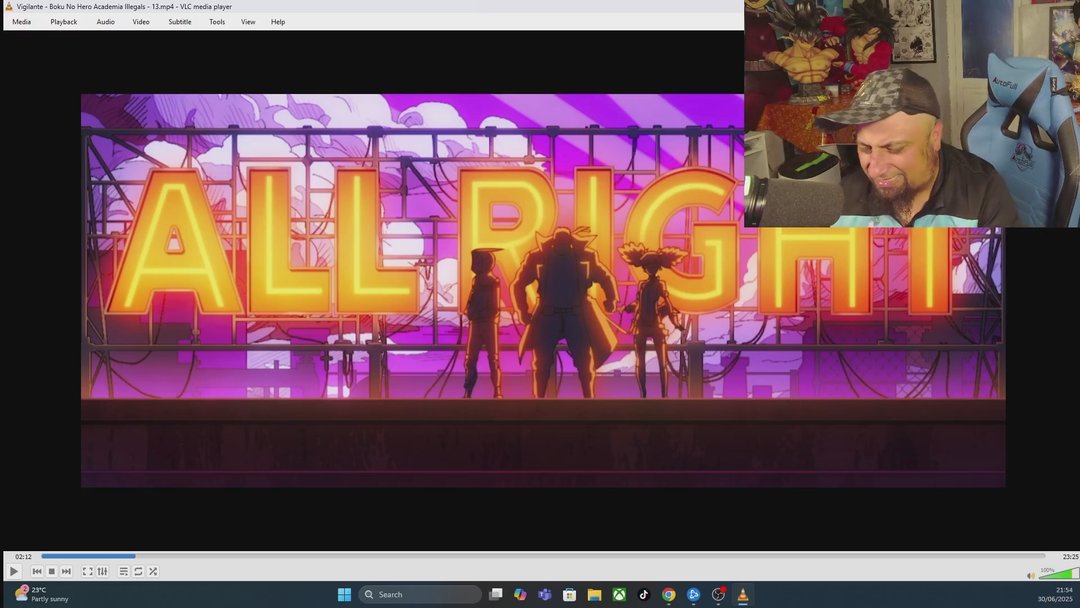Open VLC from the taskbar
This screenshot has height=608, width=1080.
pos(743,594)
